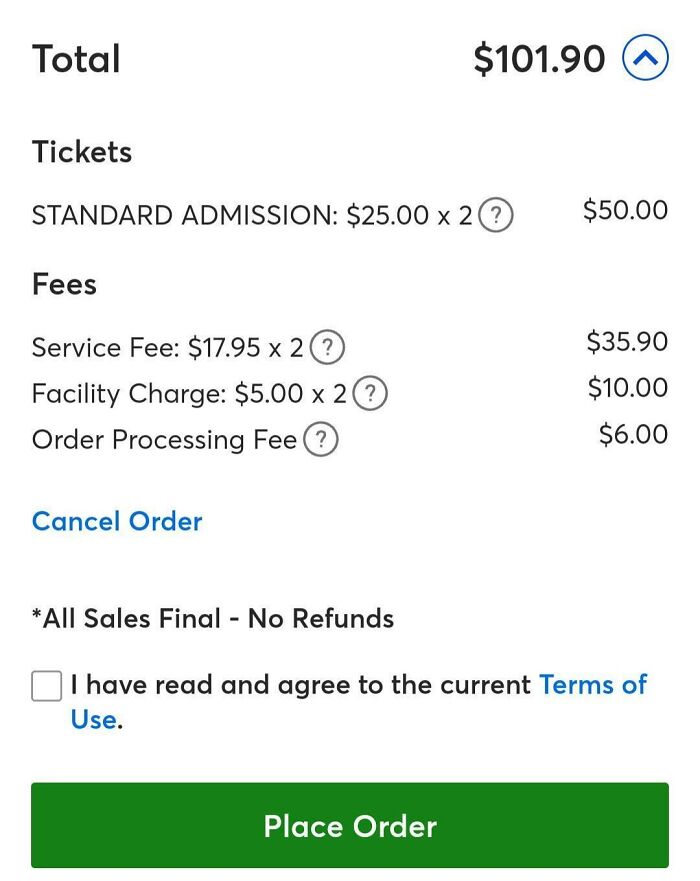700x881 pixels.
Task: Click the All Sales Final disclaimer text
Action: 213,618
